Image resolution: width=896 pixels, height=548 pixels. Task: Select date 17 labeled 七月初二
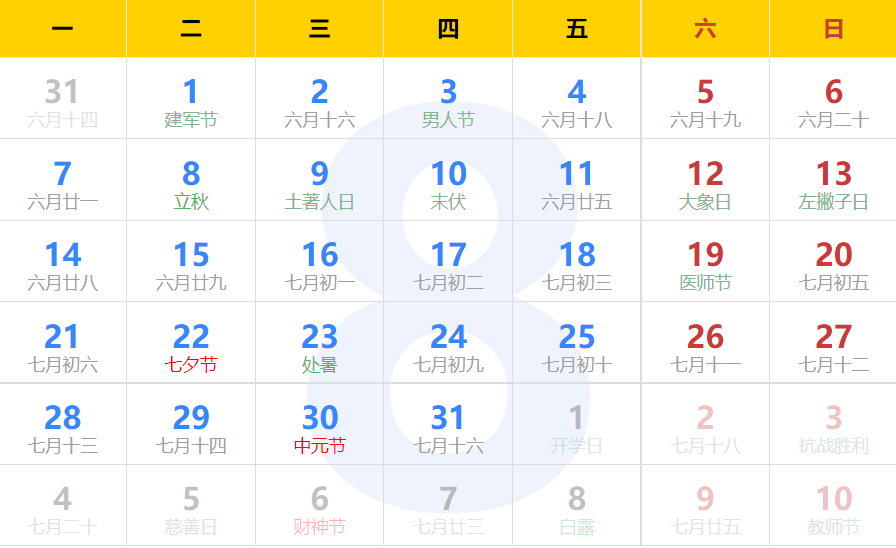[448, 262]
